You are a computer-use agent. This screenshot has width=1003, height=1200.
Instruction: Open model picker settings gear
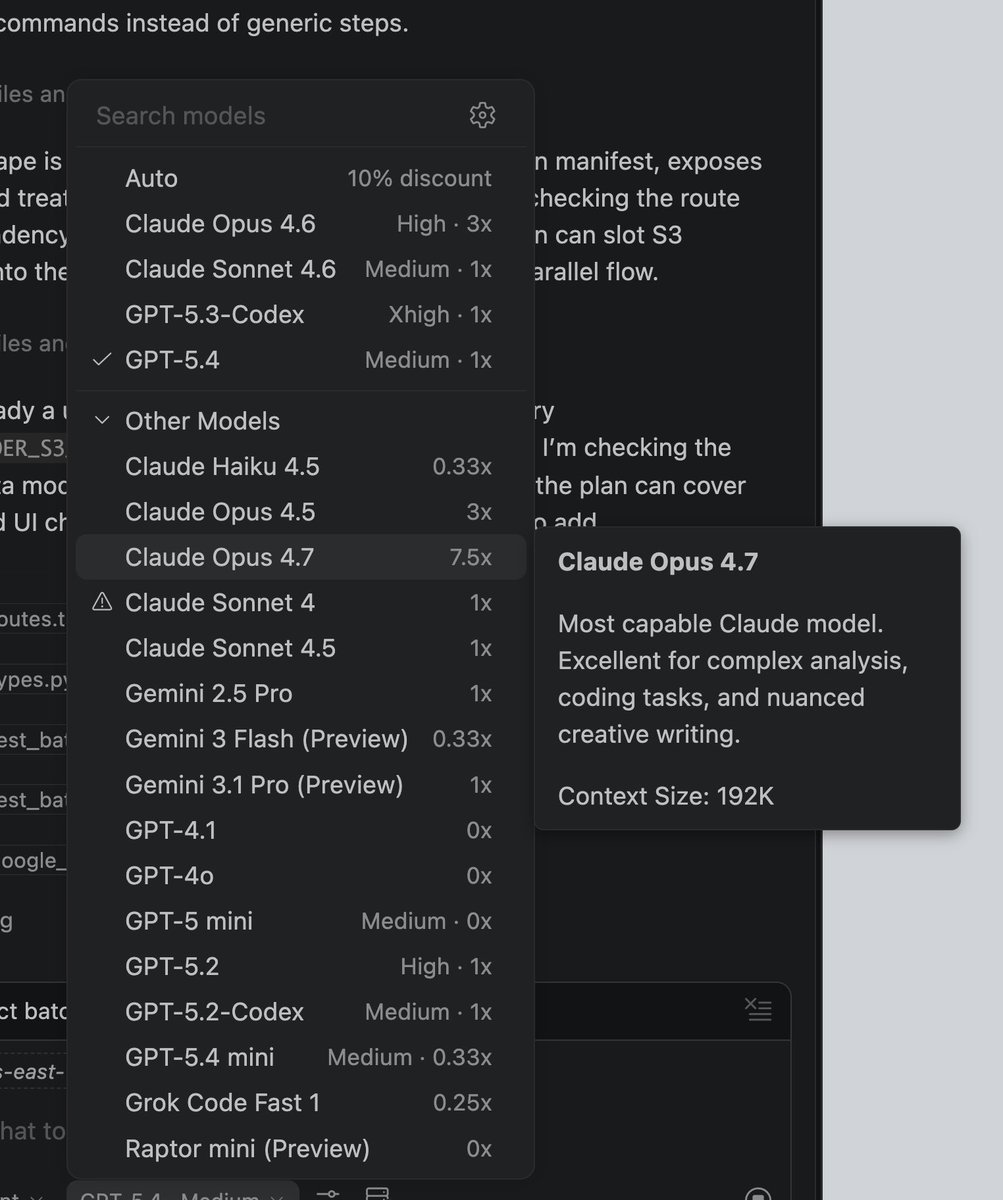[482, 116]
